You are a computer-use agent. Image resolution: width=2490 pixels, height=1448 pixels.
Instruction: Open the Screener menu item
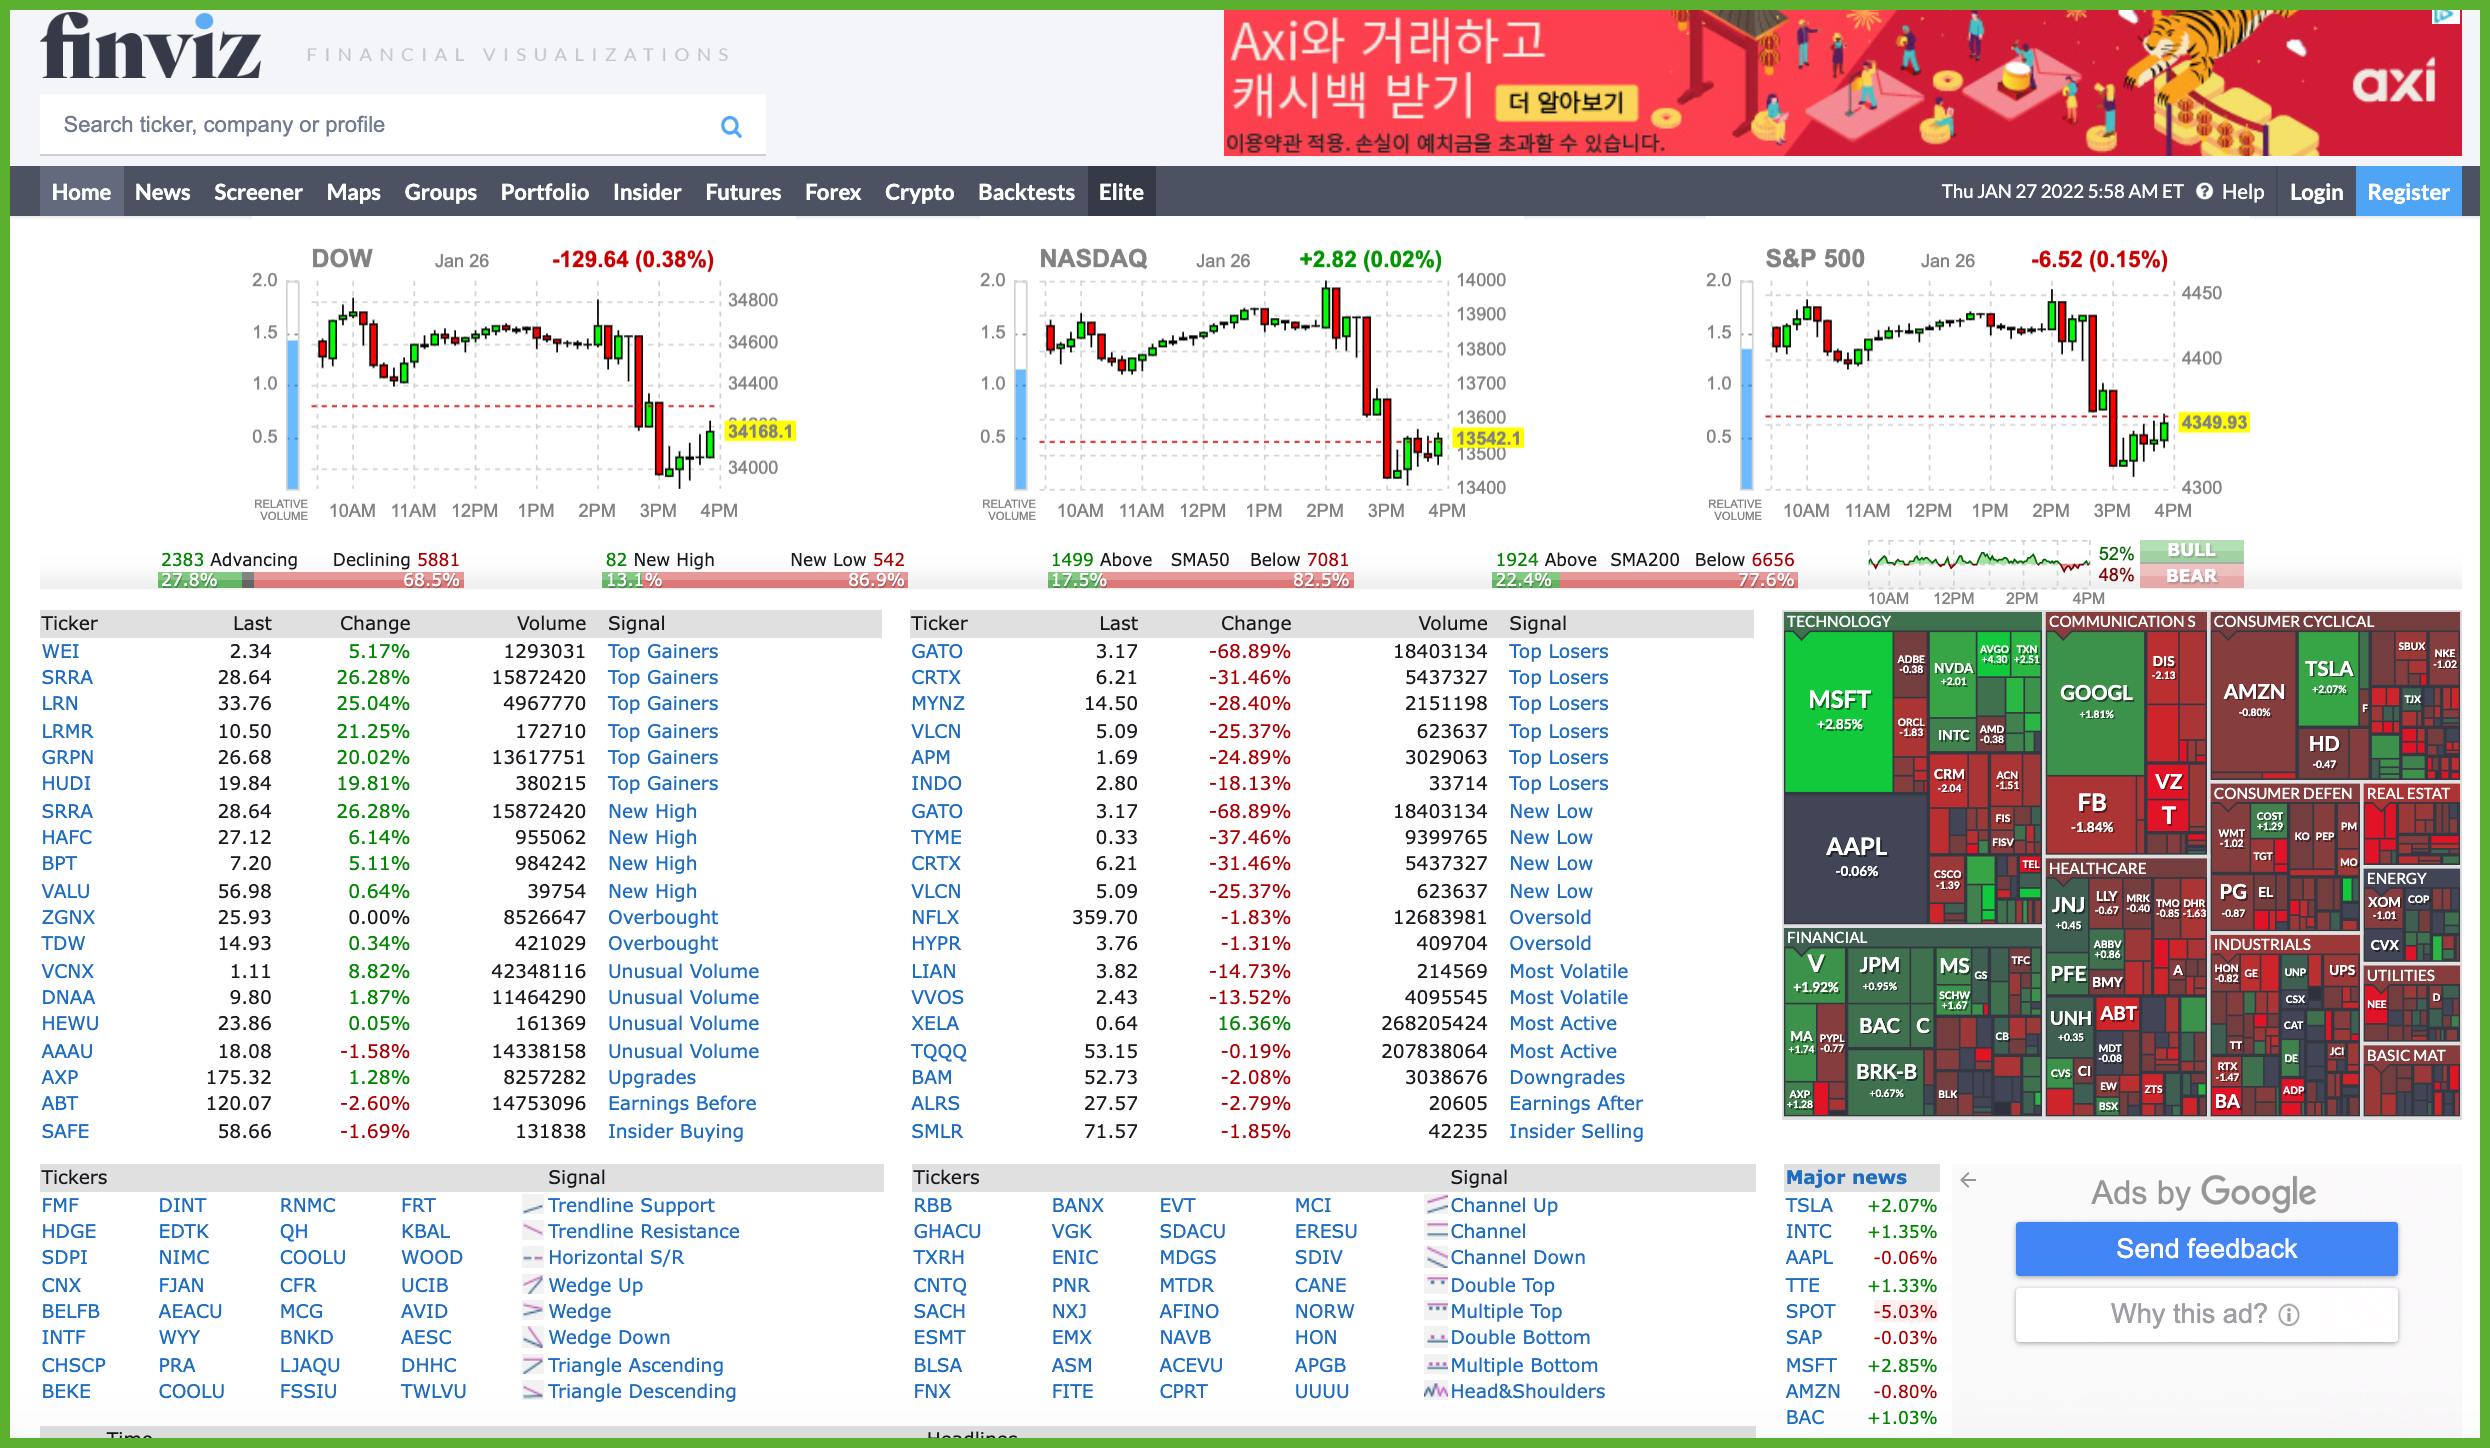[x=258, y=192]
